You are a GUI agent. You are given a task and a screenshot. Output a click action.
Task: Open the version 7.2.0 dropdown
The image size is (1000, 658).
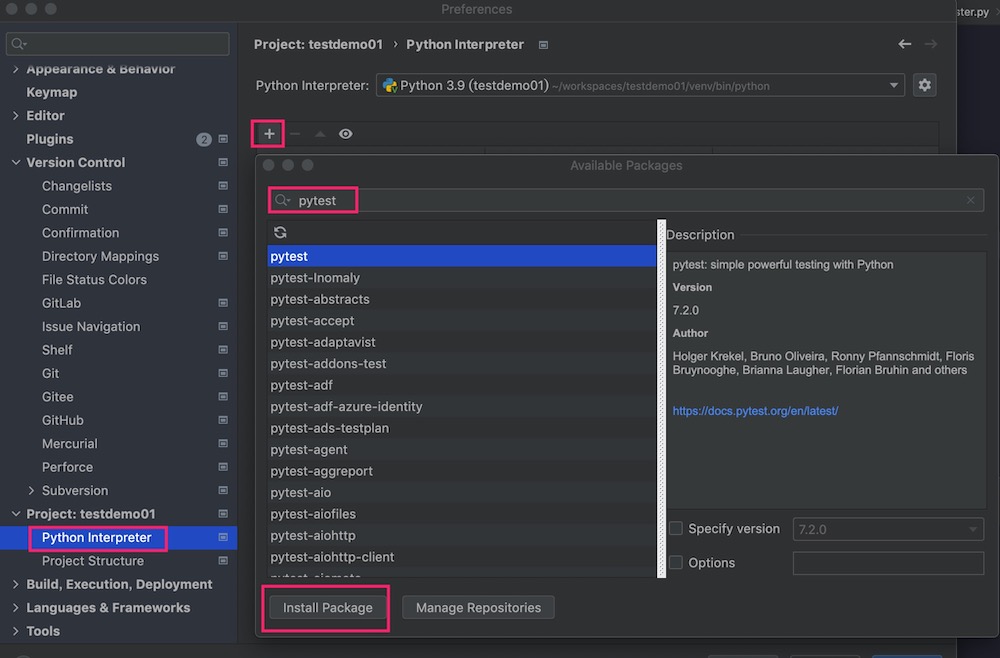pos(973,529)
